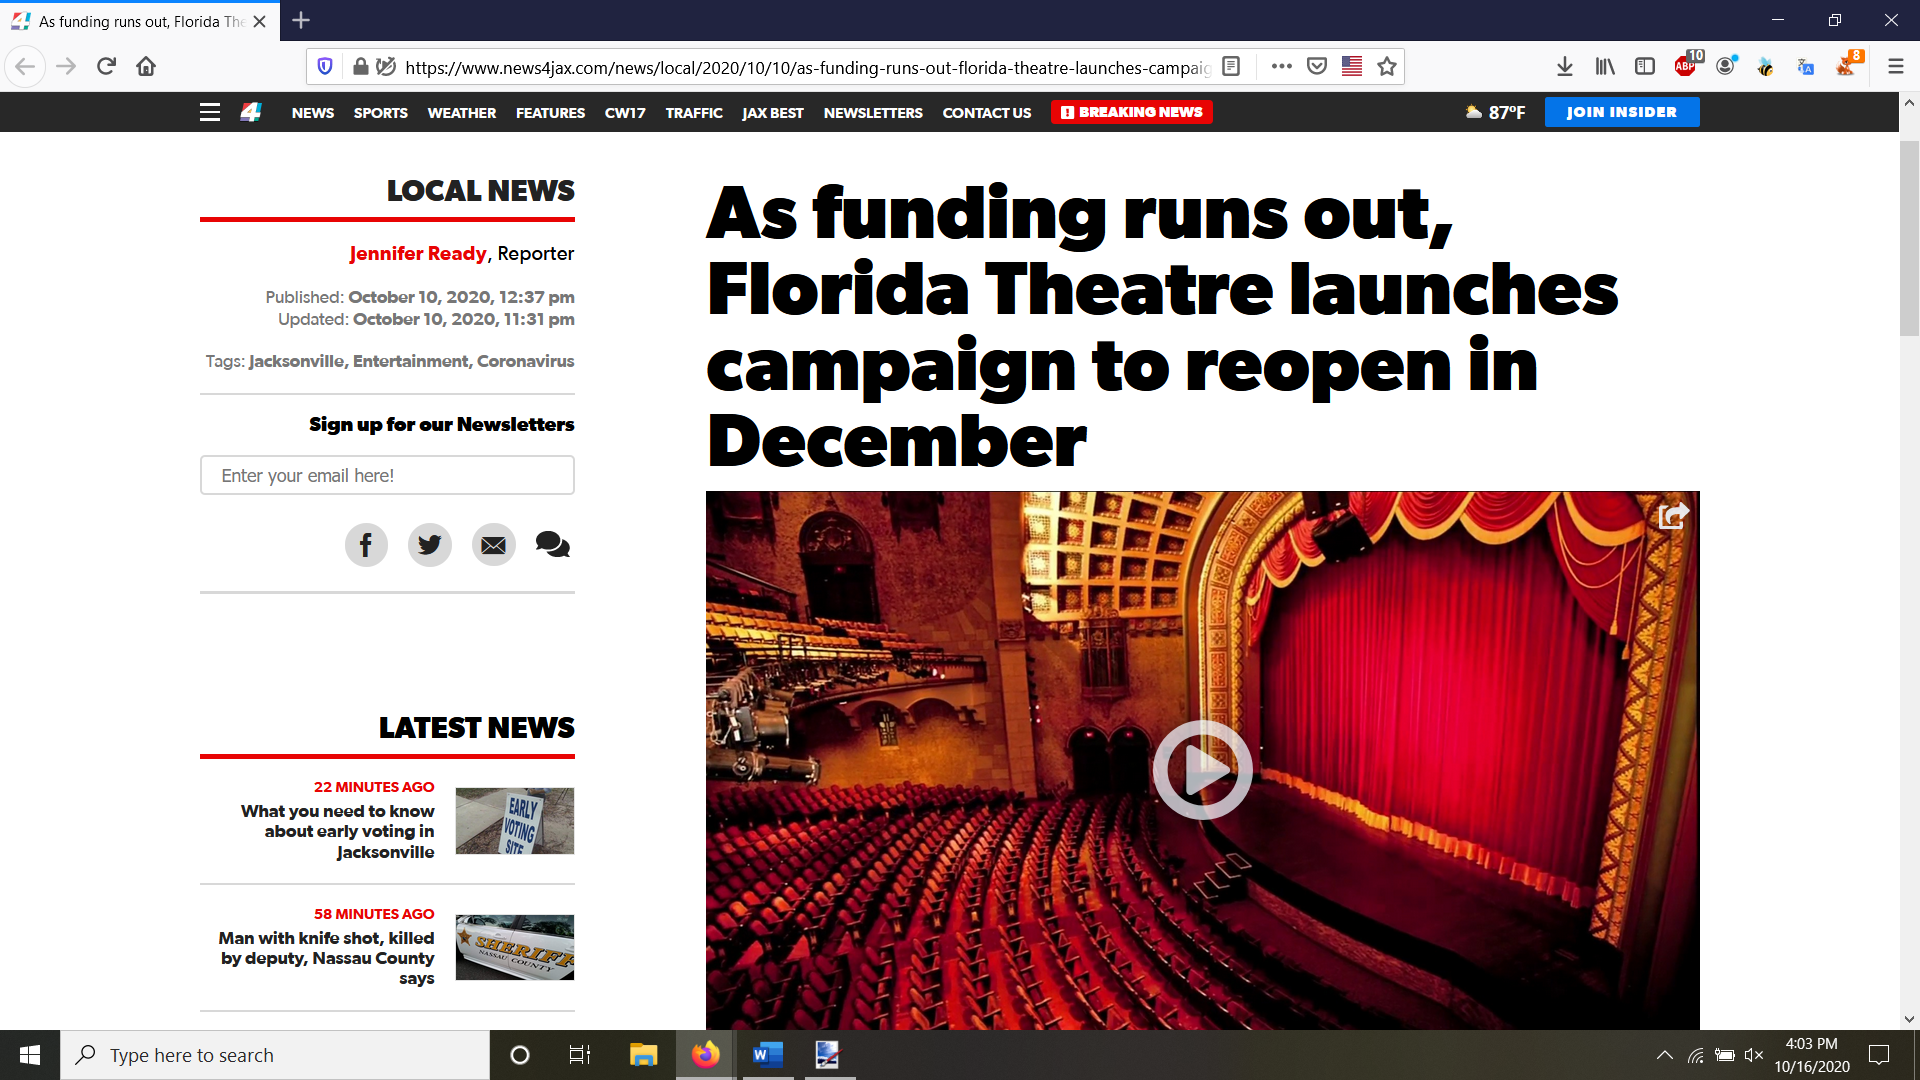Click the newsletter email input field
This screenshot has height=1080, width=1920.
pyautogui.click(x=387, y=475)
